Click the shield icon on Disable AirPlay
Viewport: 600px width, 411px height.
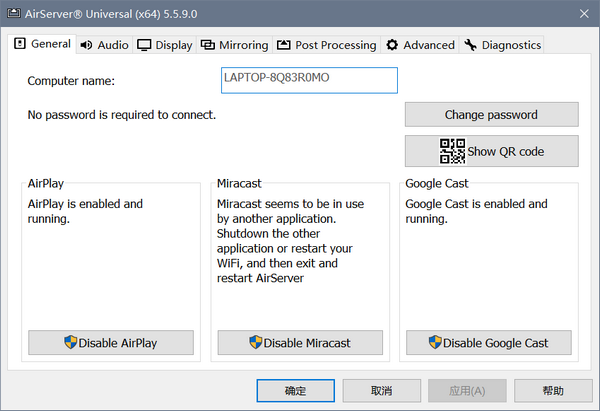(x=70, y=343)
